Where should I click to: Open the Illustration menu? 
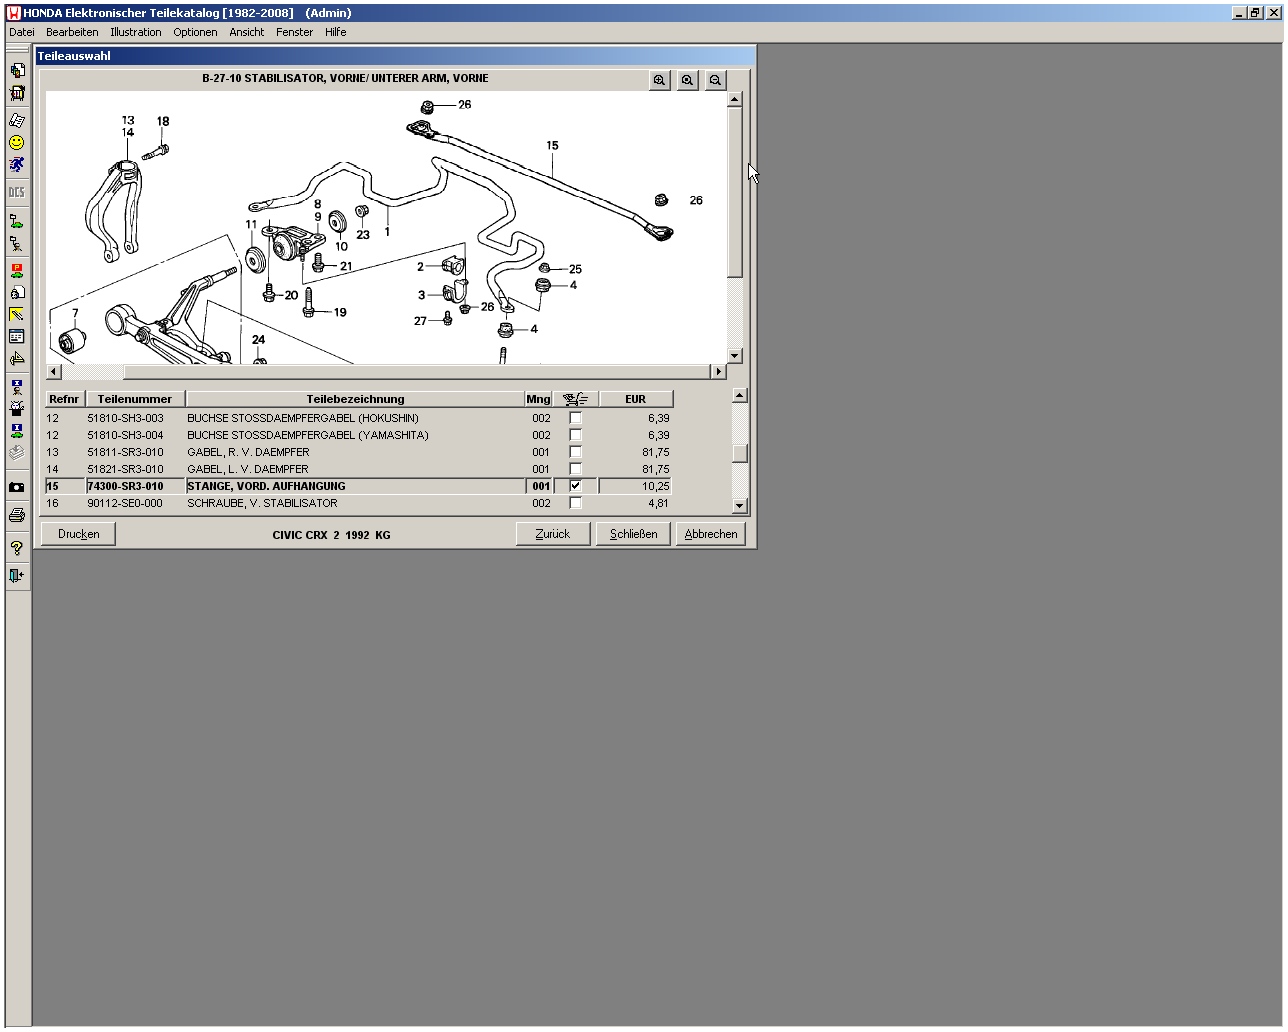point(136,32)
